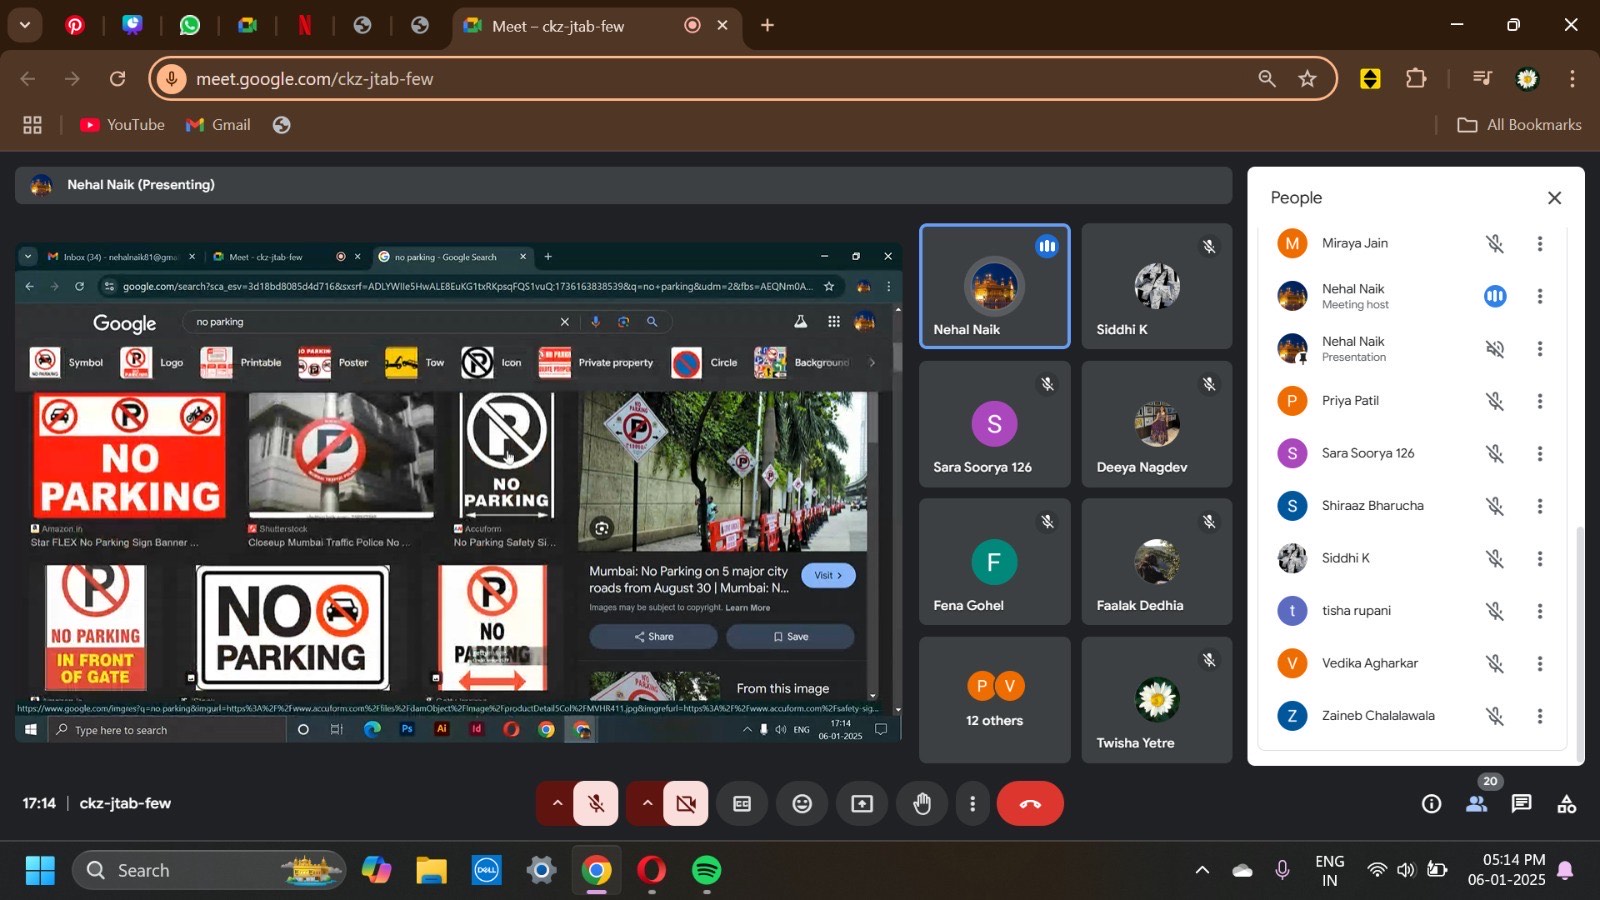Viewport: 1600px width, 900px height.
Task: Click the Present now share screen icon
Action: [862, 804]
